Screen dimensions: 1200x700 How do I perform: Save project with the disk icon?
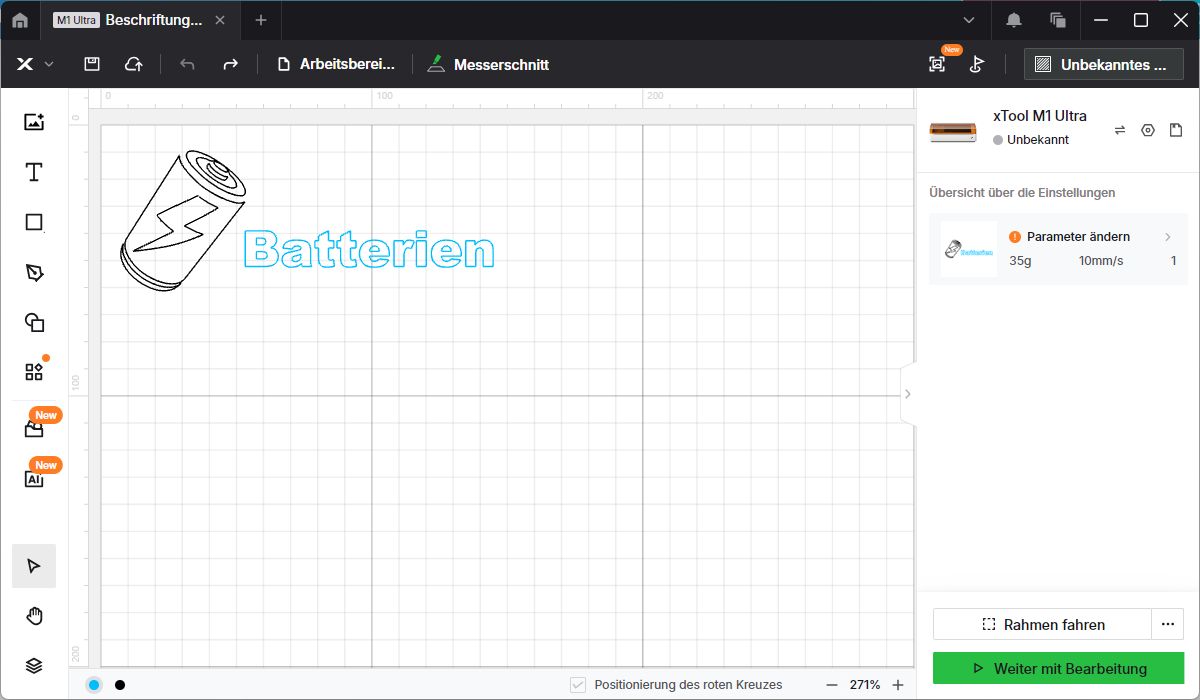pos(91,64)
